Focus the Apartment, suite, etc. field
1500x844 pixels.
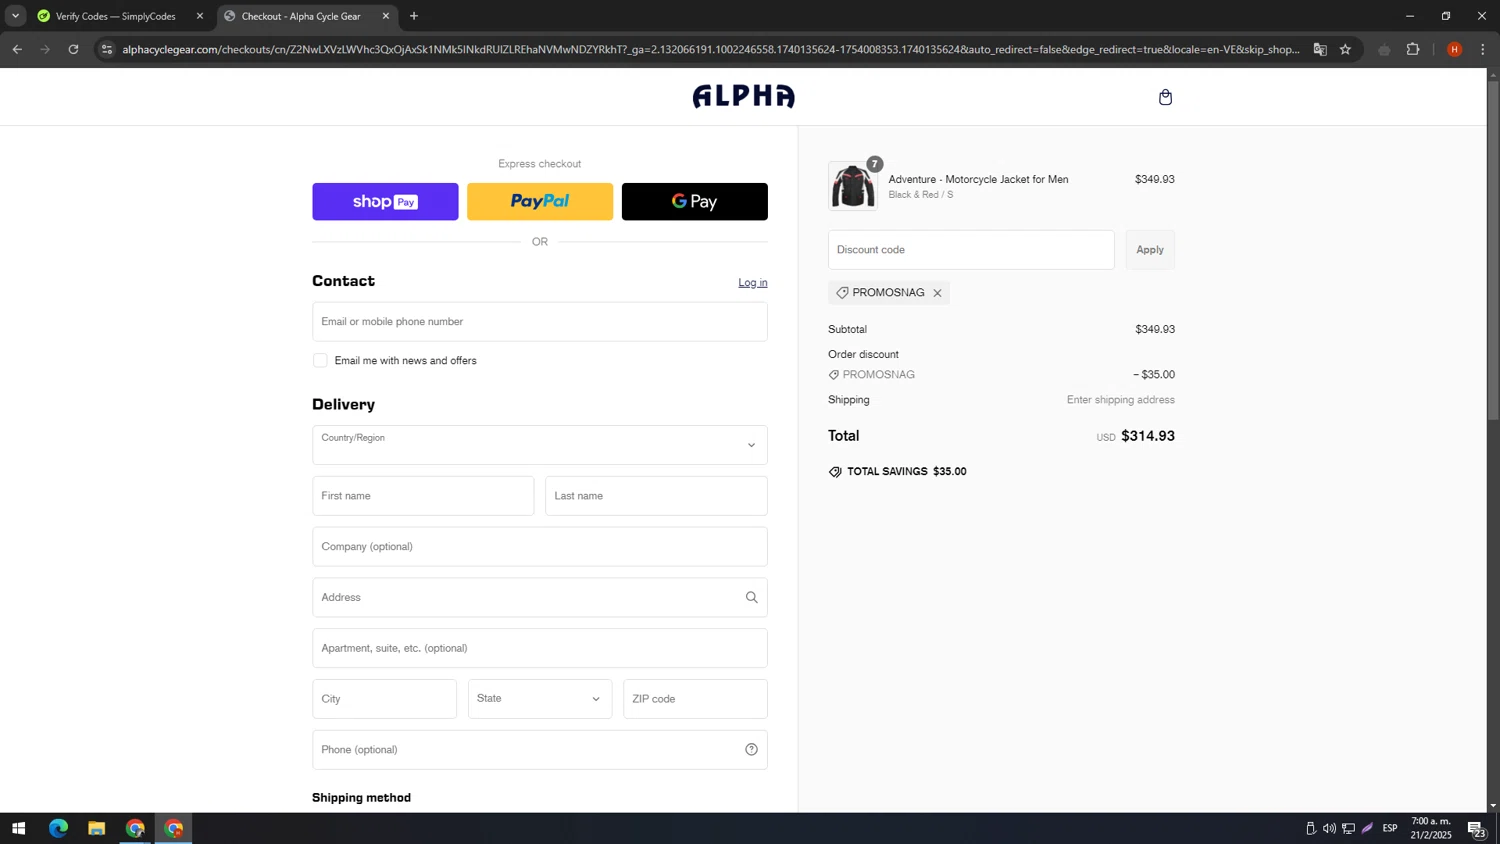[539, 648]
